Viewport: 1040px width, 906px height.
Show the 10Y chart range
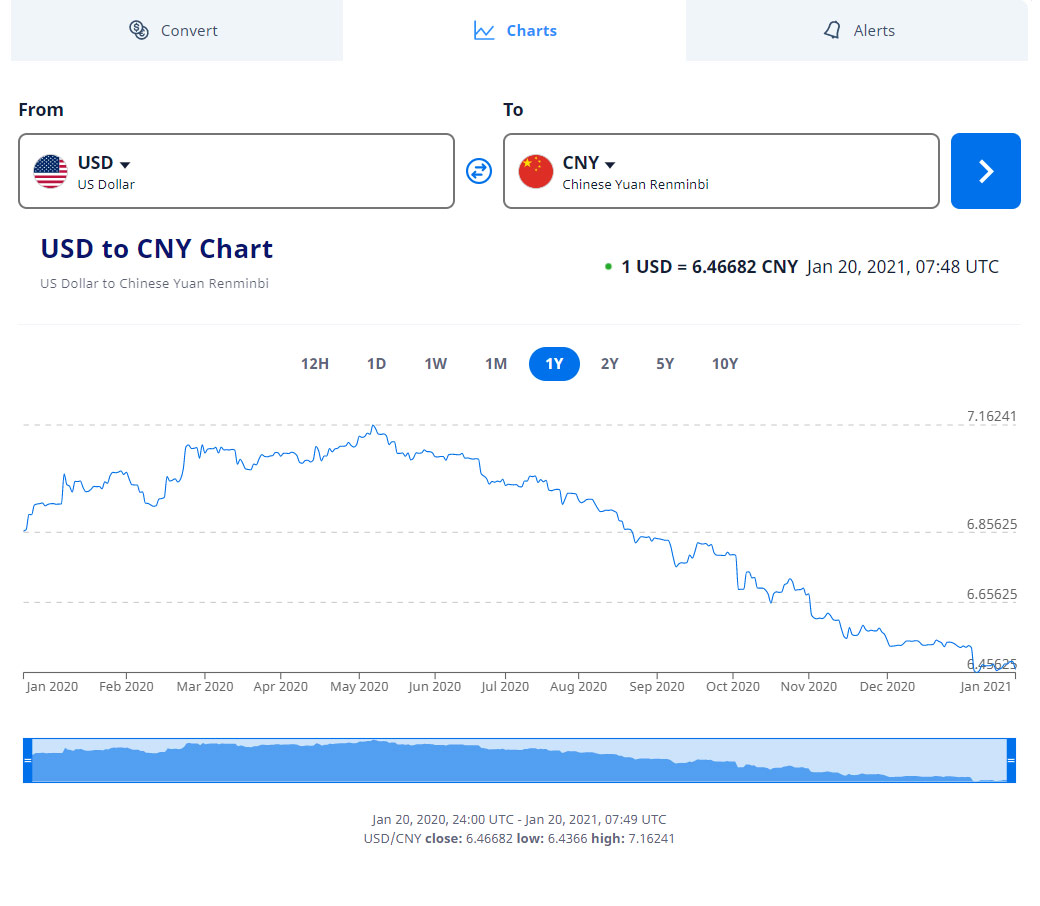pyautogui.click(x=725, y=364)
